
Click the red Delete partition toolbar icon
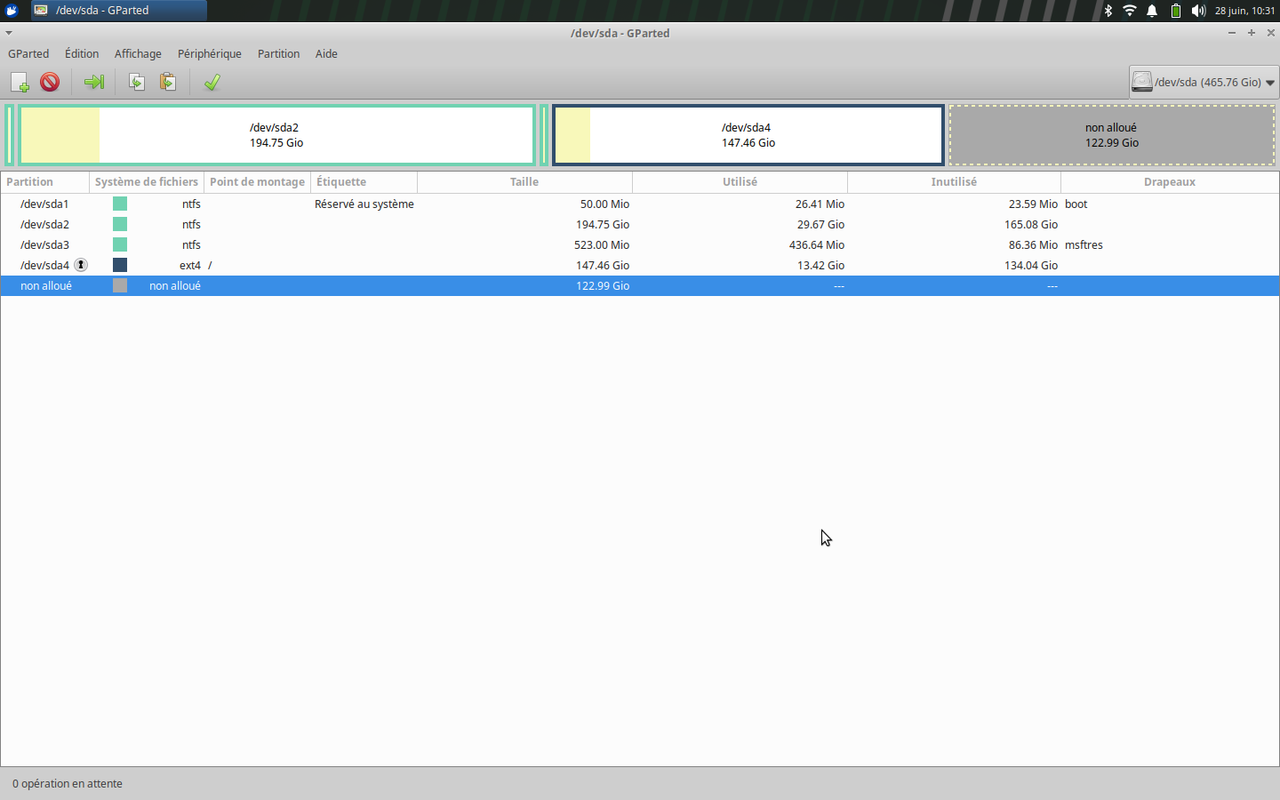coord(49,82)
